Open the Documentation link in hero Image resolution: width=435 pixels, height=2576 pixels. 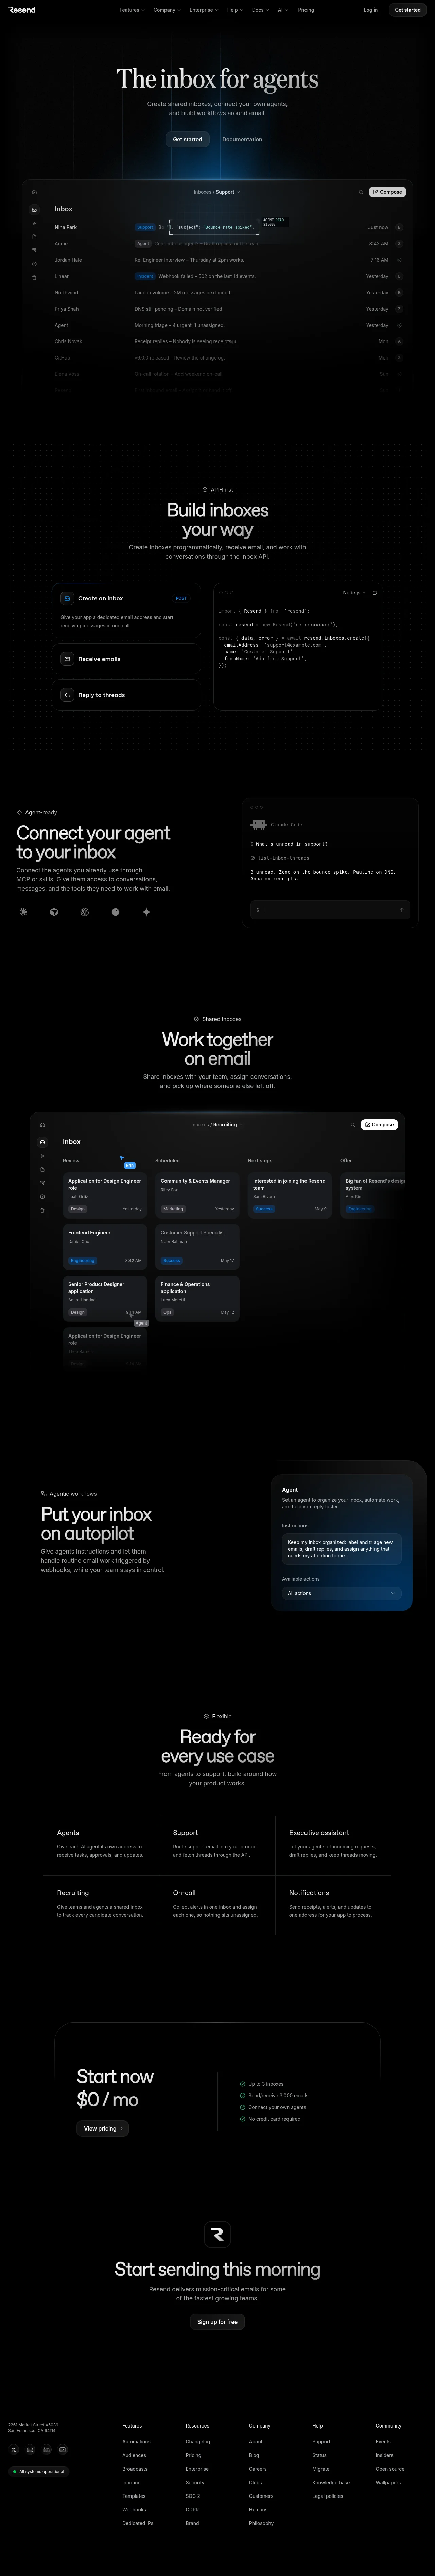pyautogui.click(x=242, y=139)
